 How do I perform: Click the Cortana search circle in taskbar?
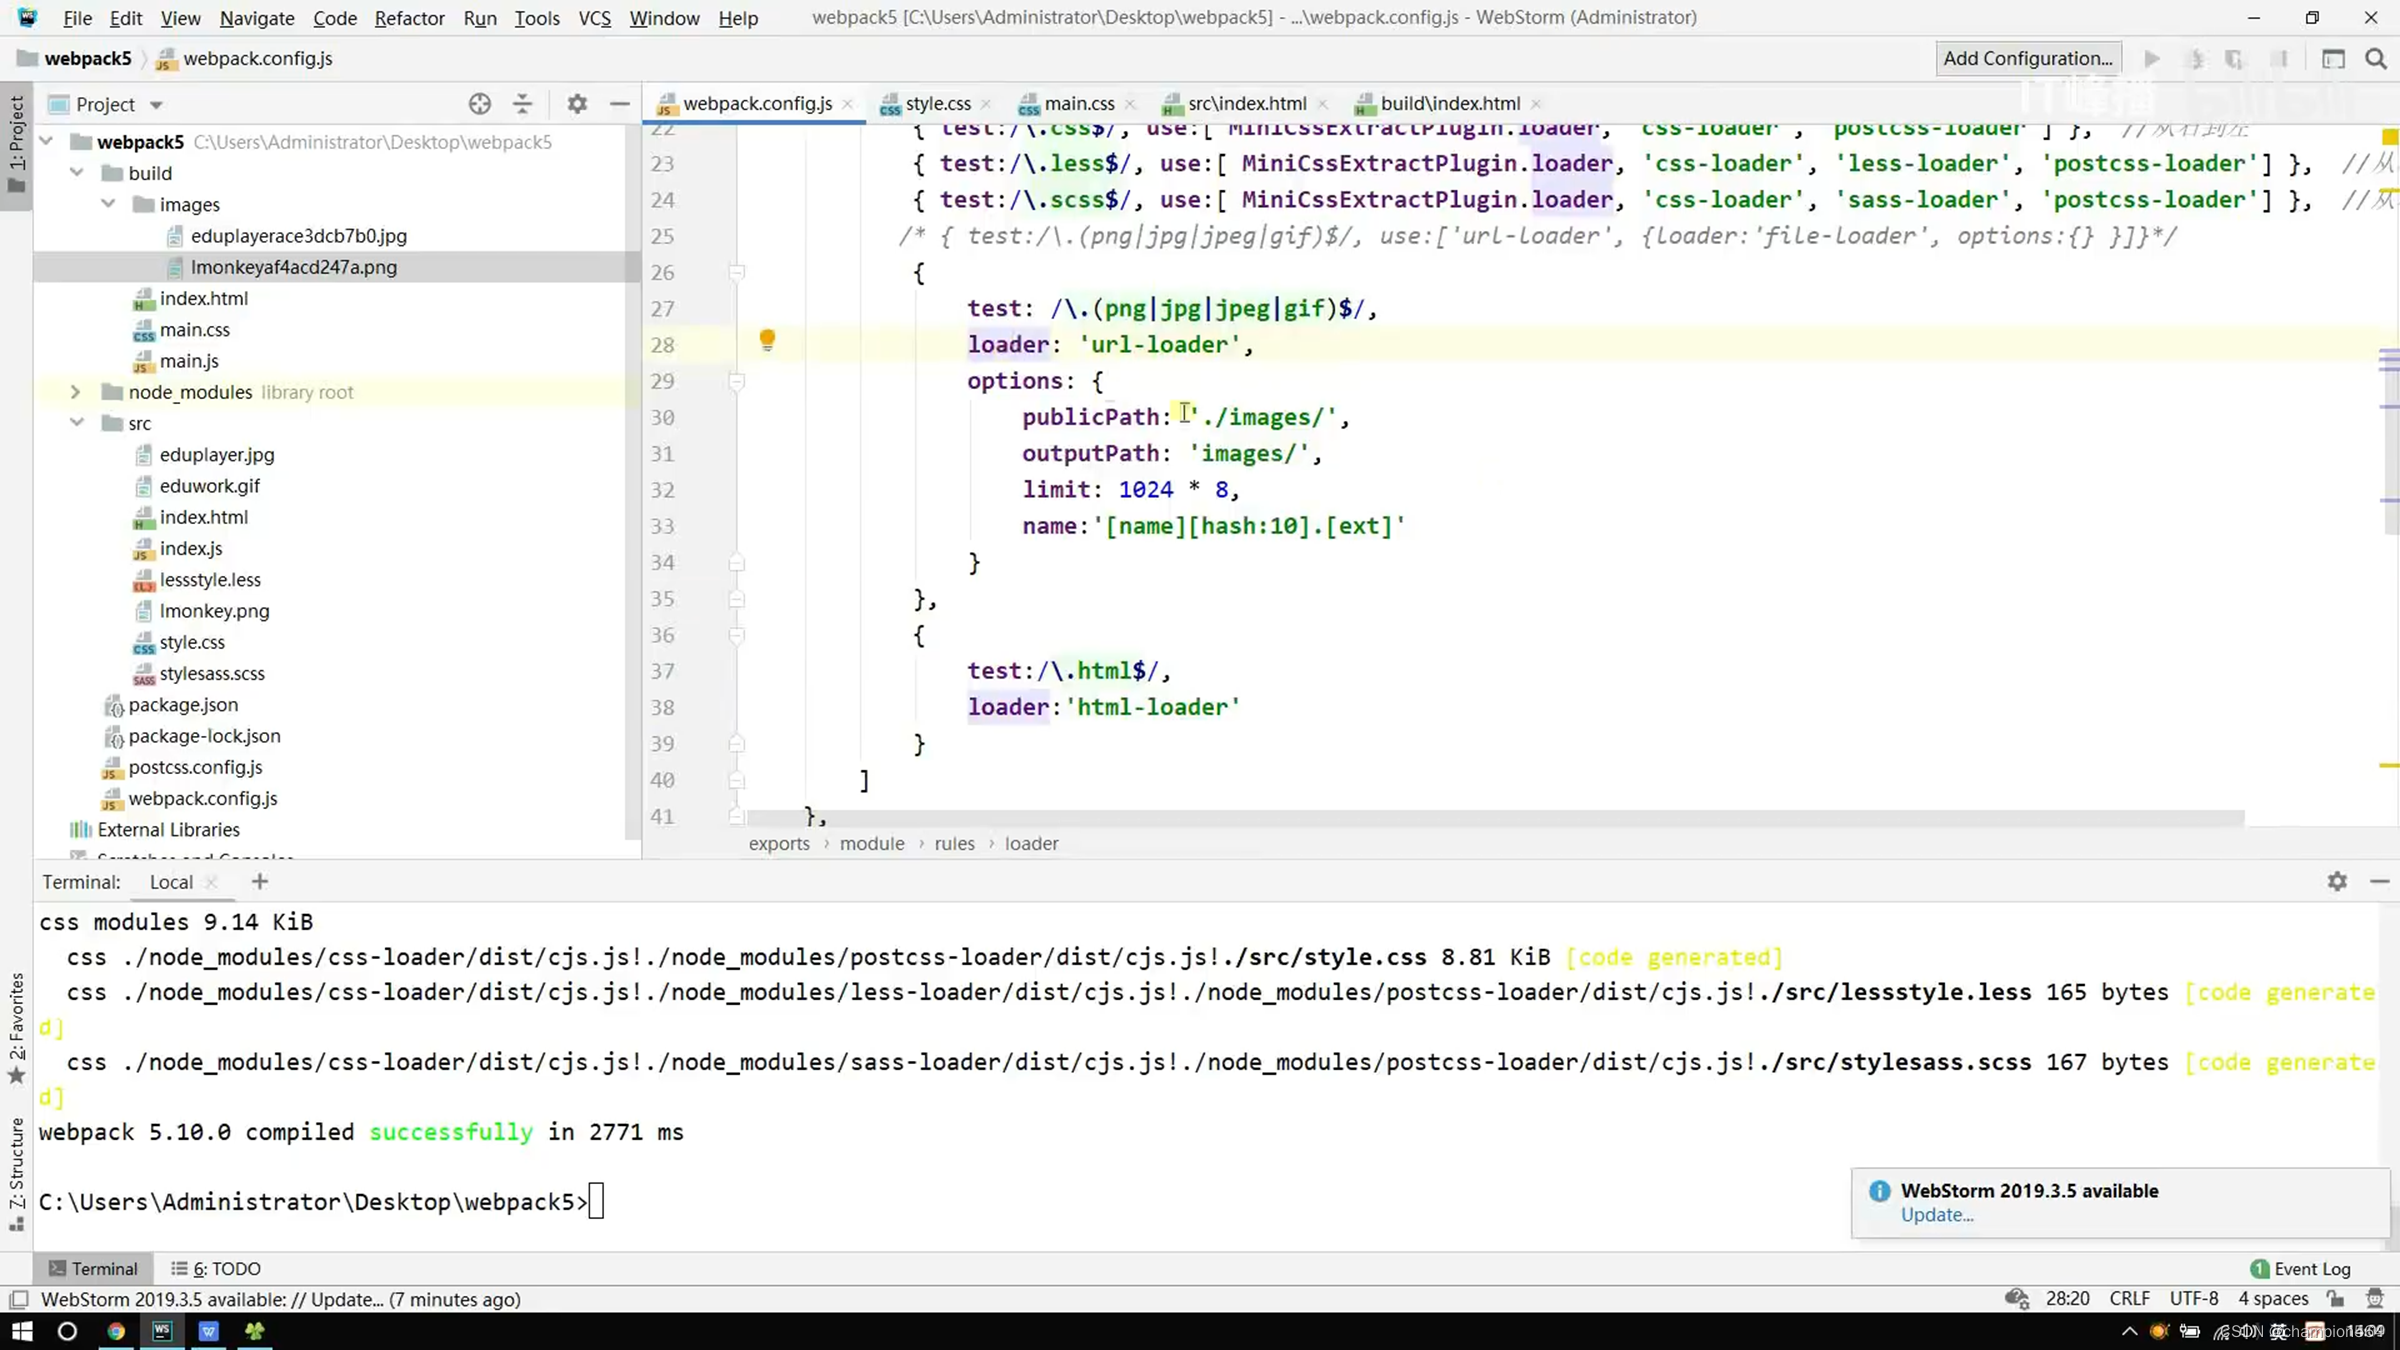[x=67, y=1331]
